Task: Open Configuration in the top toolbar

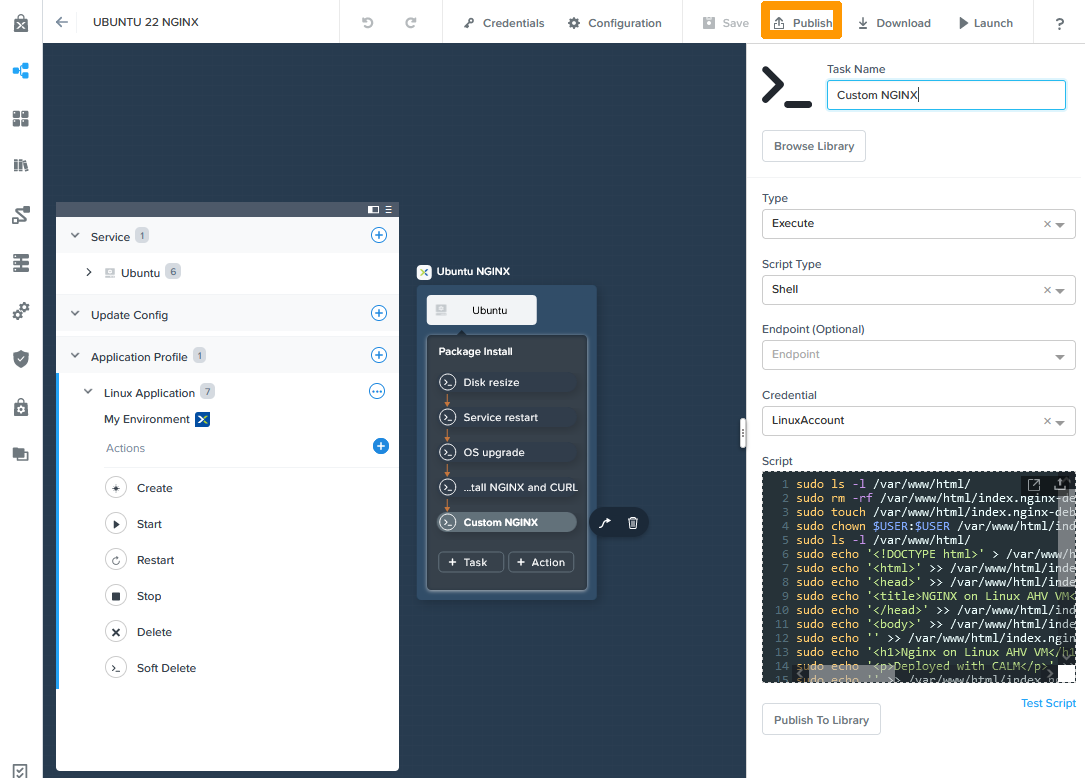Action: pyautogui.click(x=614, y=23)
